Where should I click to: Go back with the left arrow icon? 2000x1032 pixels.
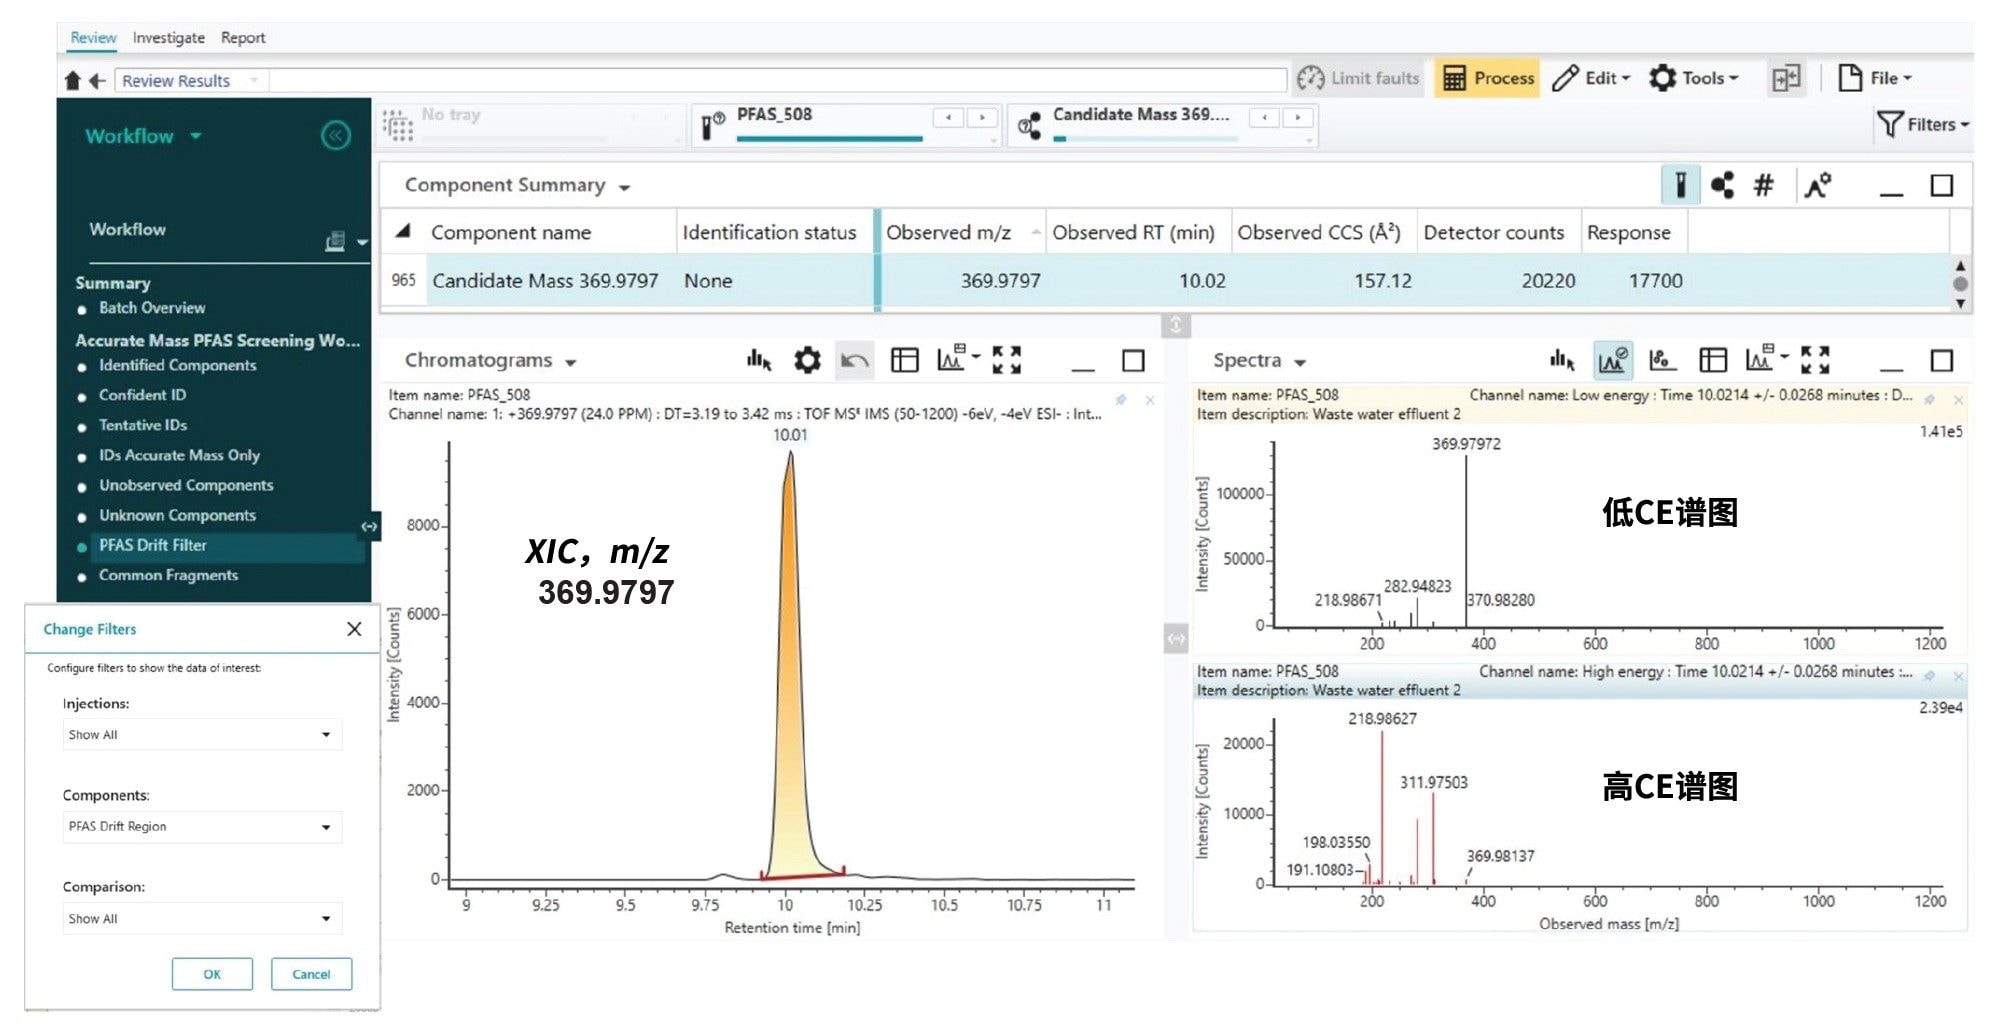pos(97,81)
